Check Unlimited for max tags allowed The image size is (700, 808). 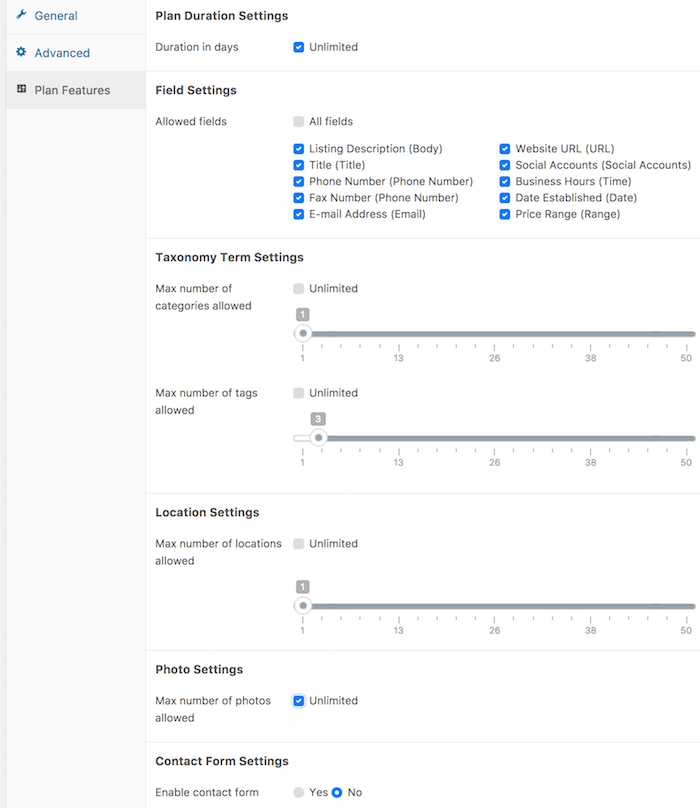pos(298,393)
